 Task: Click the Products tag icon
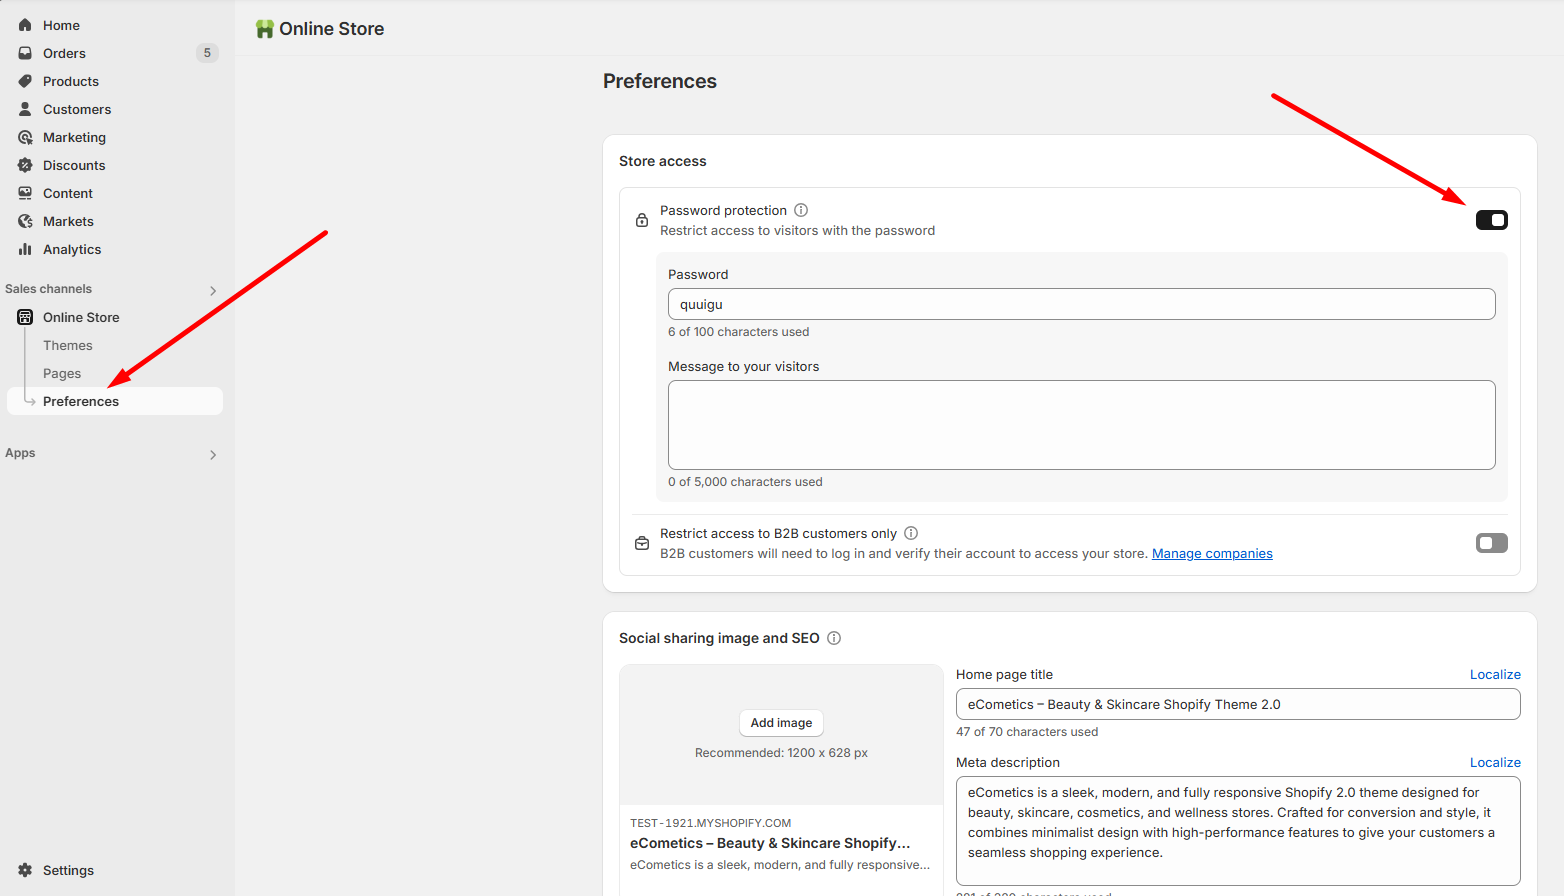(25, 81)
